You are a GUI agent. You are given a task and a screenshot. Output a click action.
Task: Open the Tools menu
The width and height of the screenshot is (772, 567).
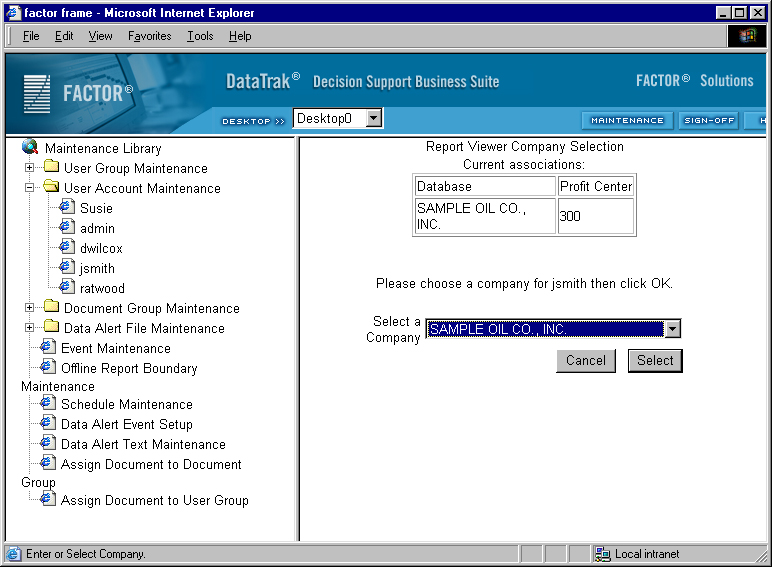pos(200,36)
